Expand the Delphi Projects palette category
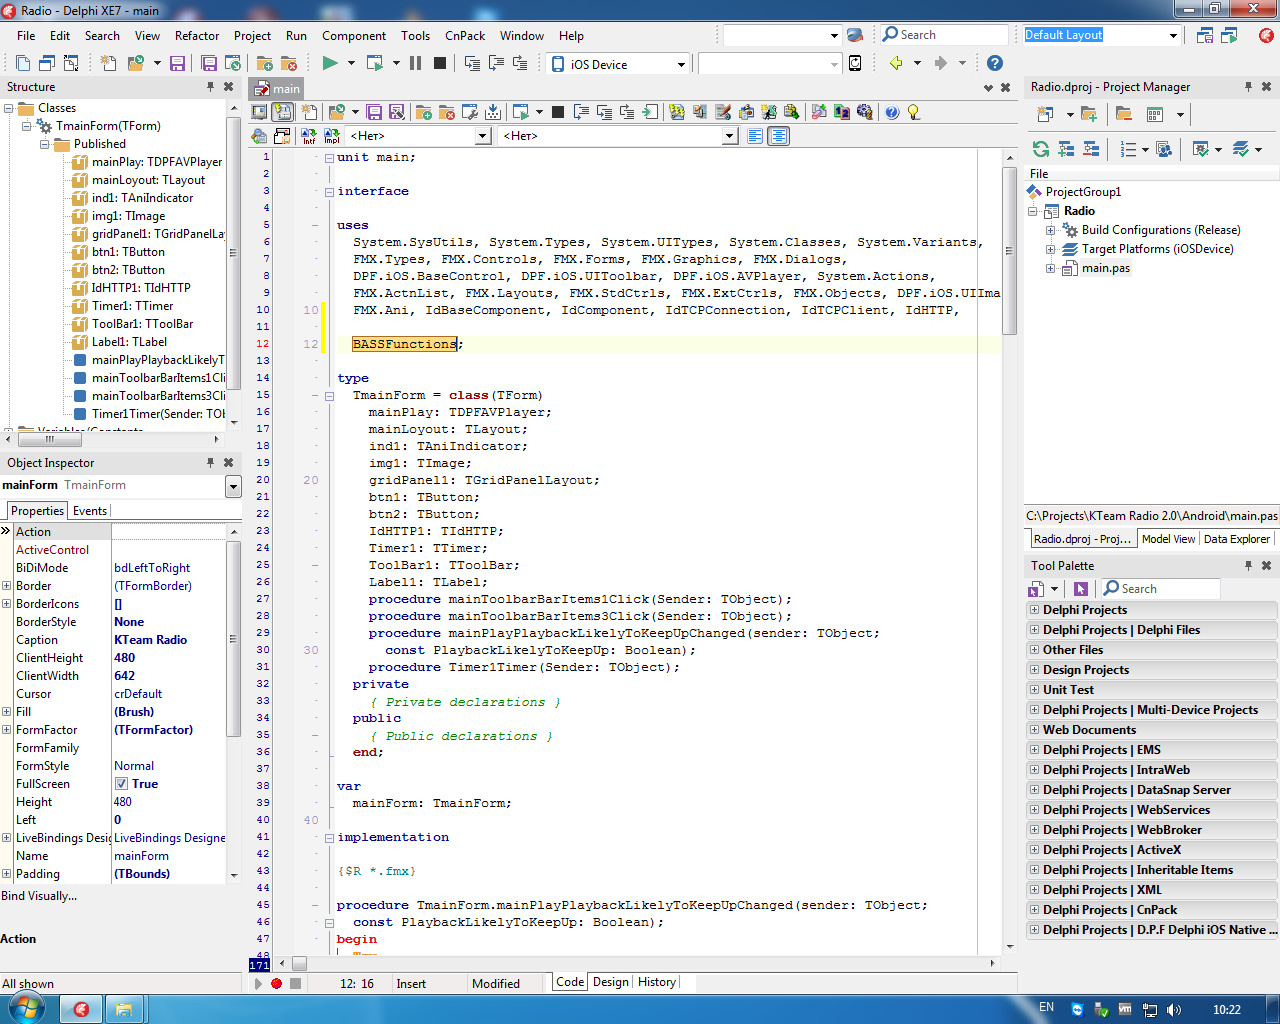Image resolution: width=1280 pixels, height=1024 pixels. click(x=1034, y=610)
